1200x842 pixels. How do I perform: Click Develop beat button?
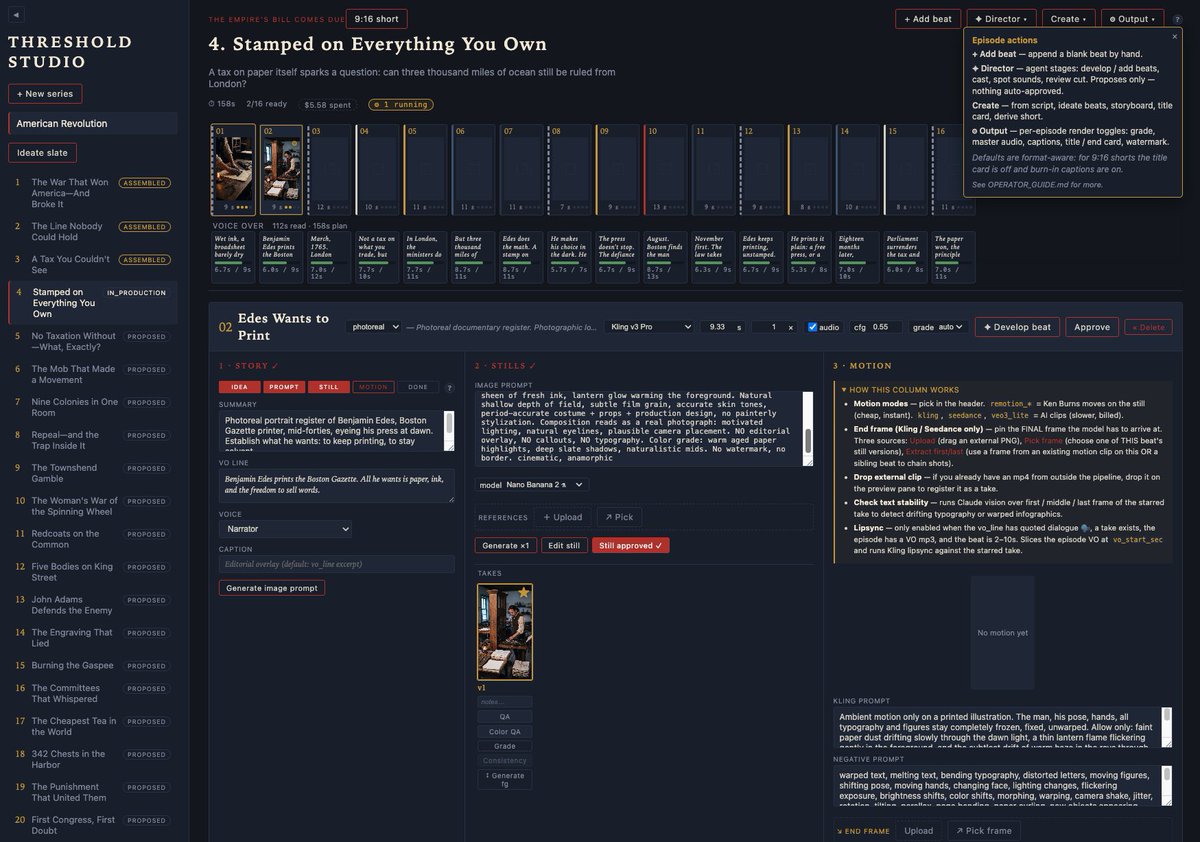1017,327
